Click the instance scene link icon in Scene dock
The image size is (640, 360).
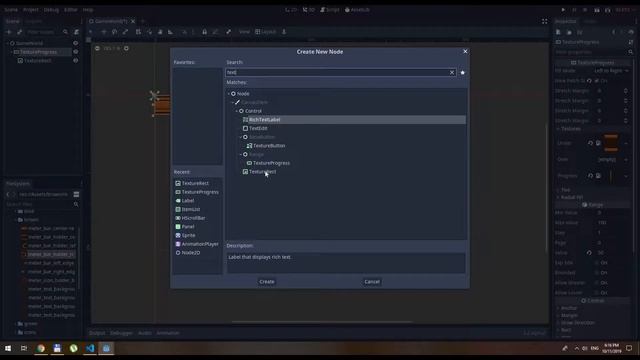click(19, 32)
